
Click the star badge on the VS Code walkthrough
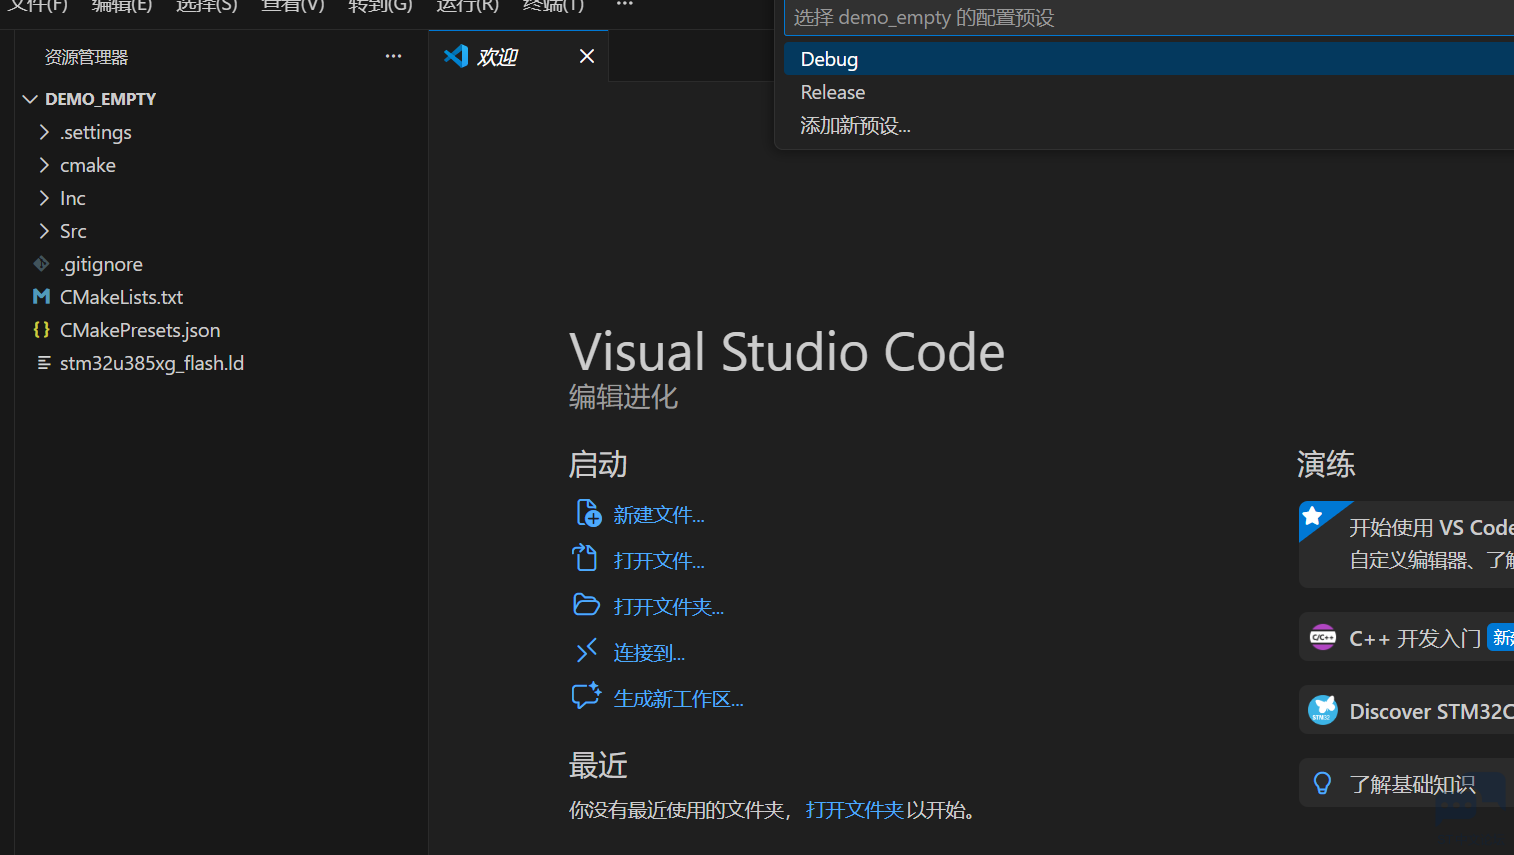1313,516
